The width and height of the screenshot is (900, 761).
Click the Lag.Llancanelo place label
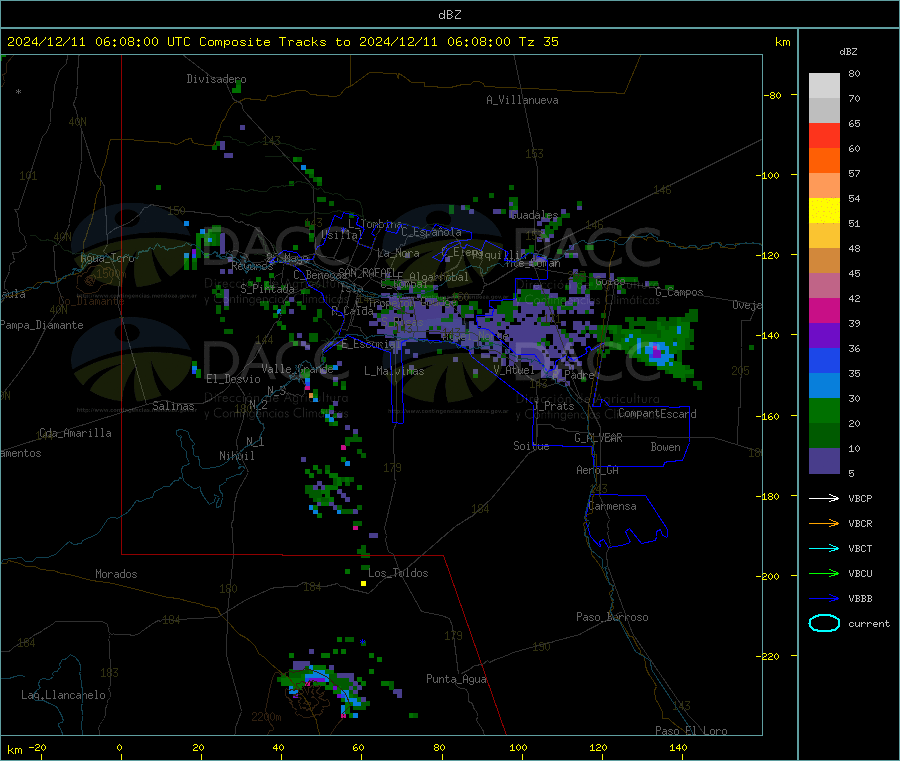(x=63, y=695)
